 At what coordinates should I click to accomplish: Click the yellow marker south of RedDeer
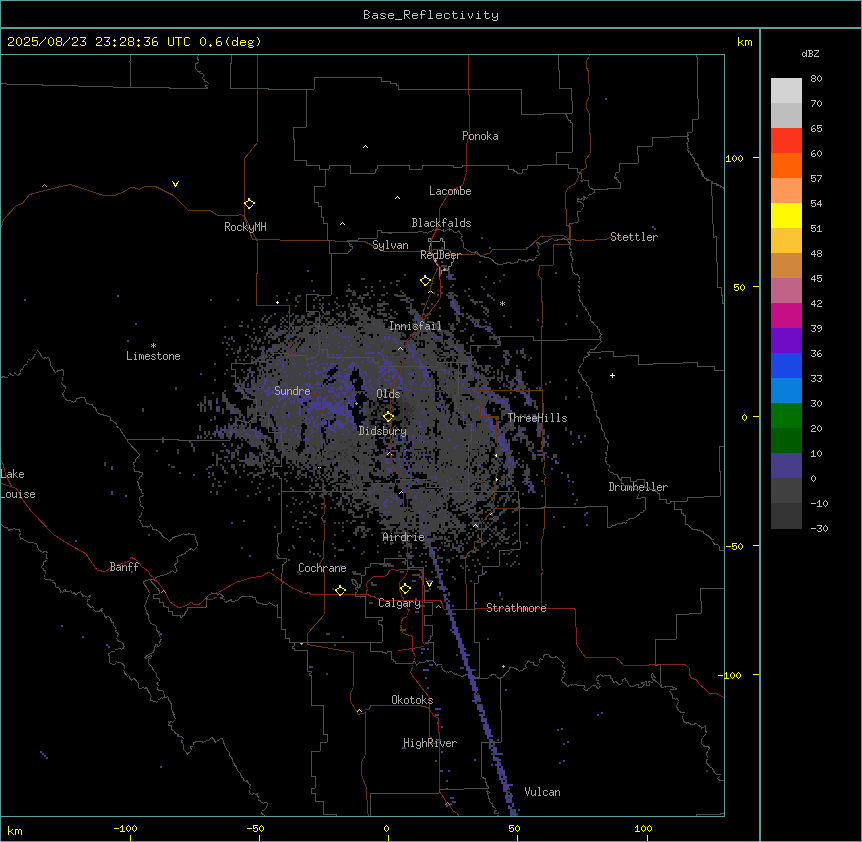click(x=425, y=281)
